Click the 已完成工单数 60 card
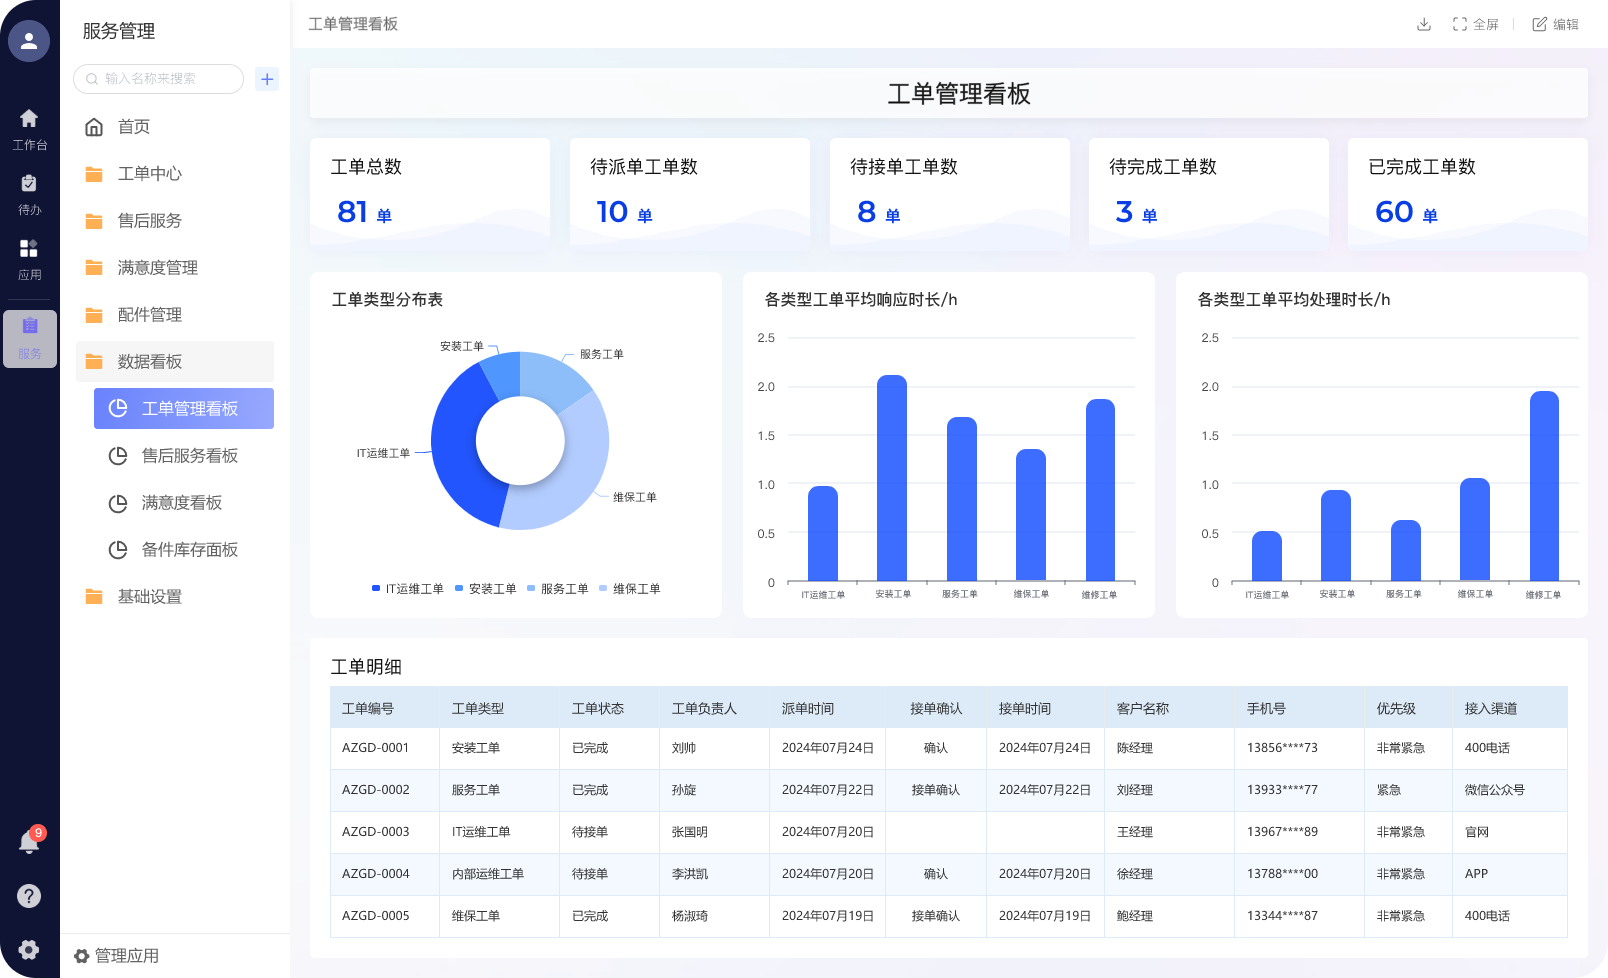The image size is (1608, 978). coord(1468,193)
